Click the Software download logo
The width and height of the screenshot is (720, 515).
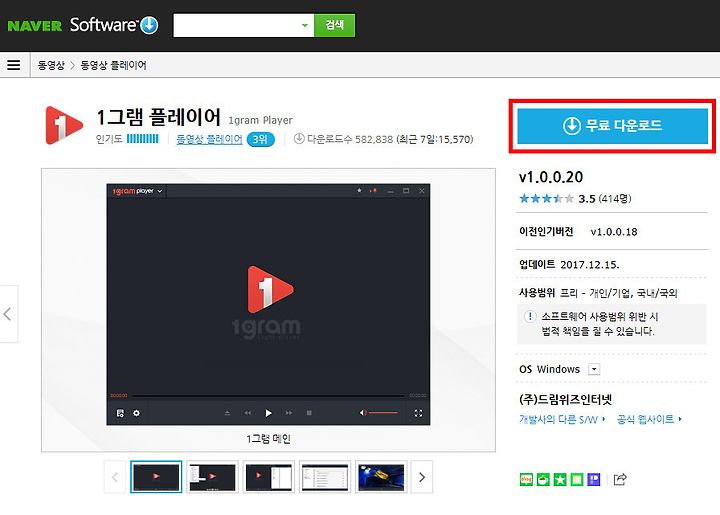[114, 25]
